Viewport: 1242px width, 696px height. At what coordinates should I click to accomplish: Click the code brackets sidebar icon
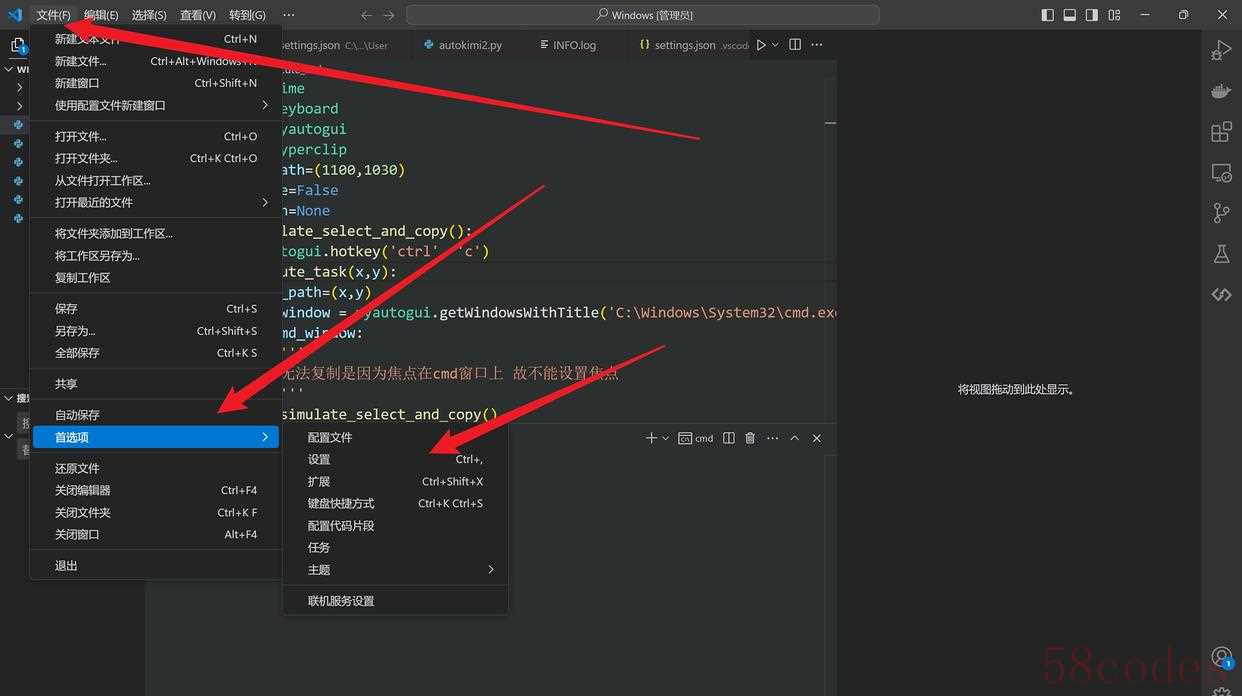click(x=1221, y=294)
